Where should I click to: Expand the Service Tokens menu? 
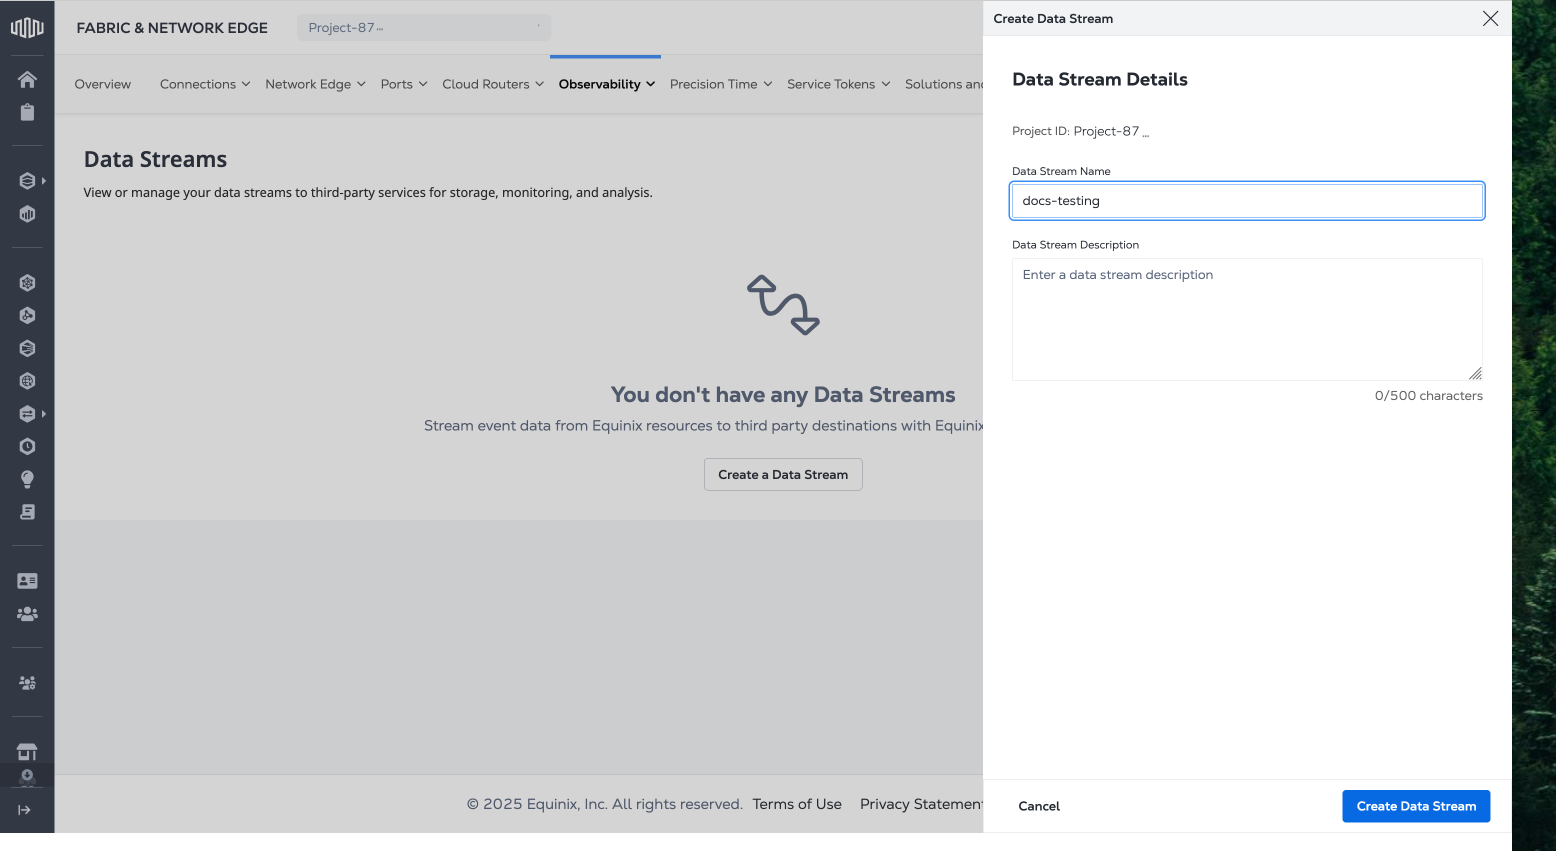pyautogui.click(x=838, y=84)
